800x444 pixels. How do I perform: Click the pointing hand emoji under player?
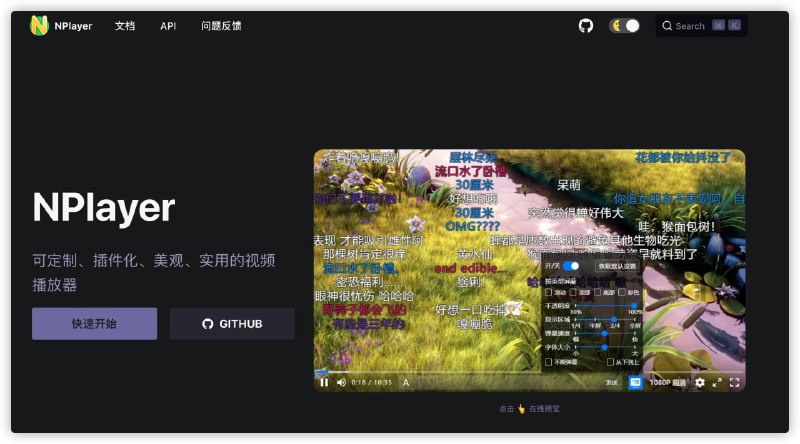point(521,409)
